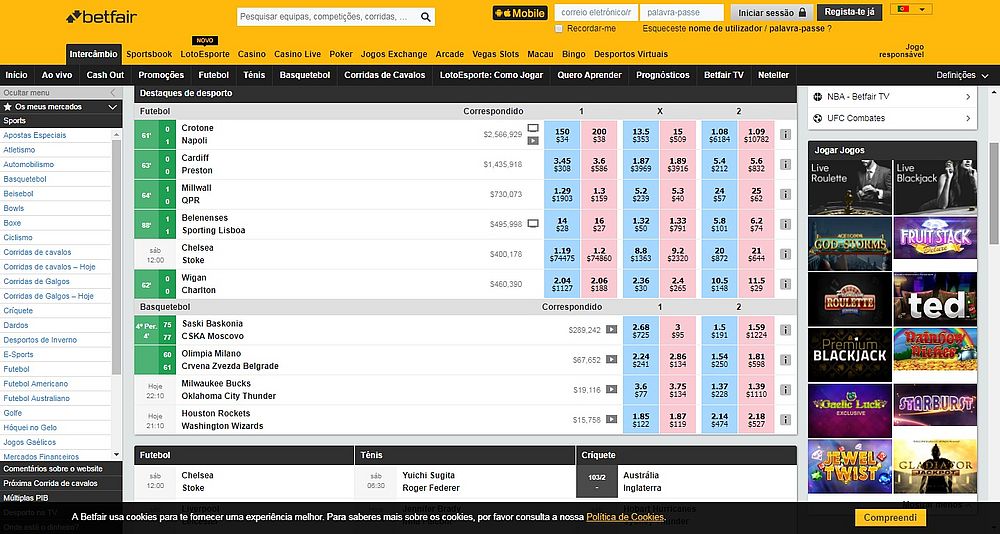
Task: Click the Regista-te já button
Action: (x=849, y=12)
